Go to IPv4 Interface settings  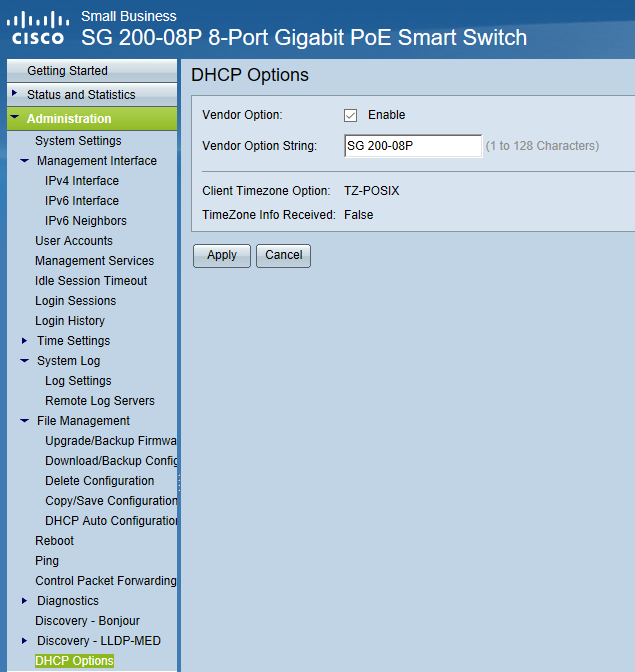82,181
